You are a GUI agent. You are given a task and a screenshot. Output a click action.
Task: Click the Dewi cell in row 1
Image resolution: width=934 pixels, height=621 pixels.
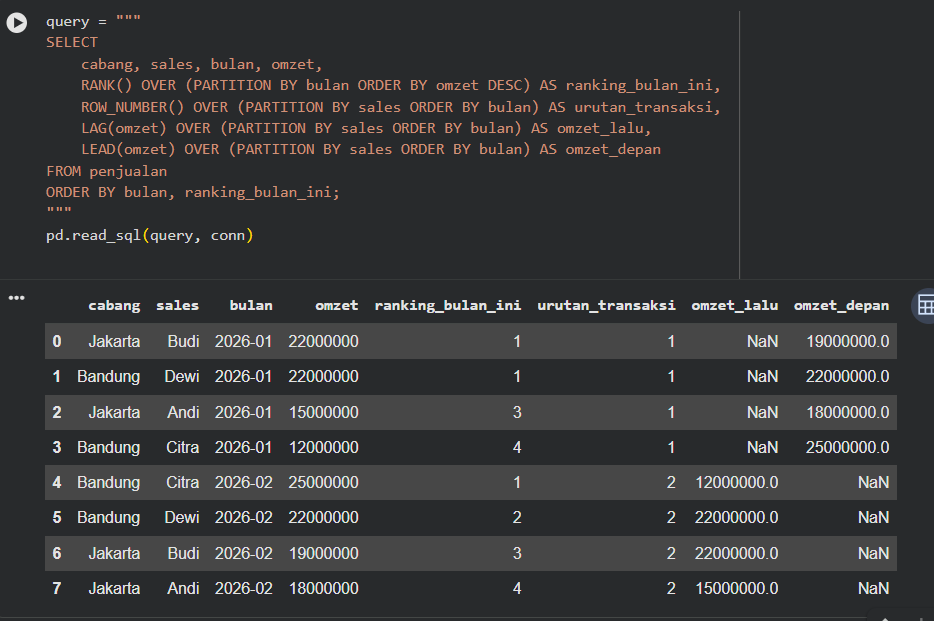coord(182,376)
